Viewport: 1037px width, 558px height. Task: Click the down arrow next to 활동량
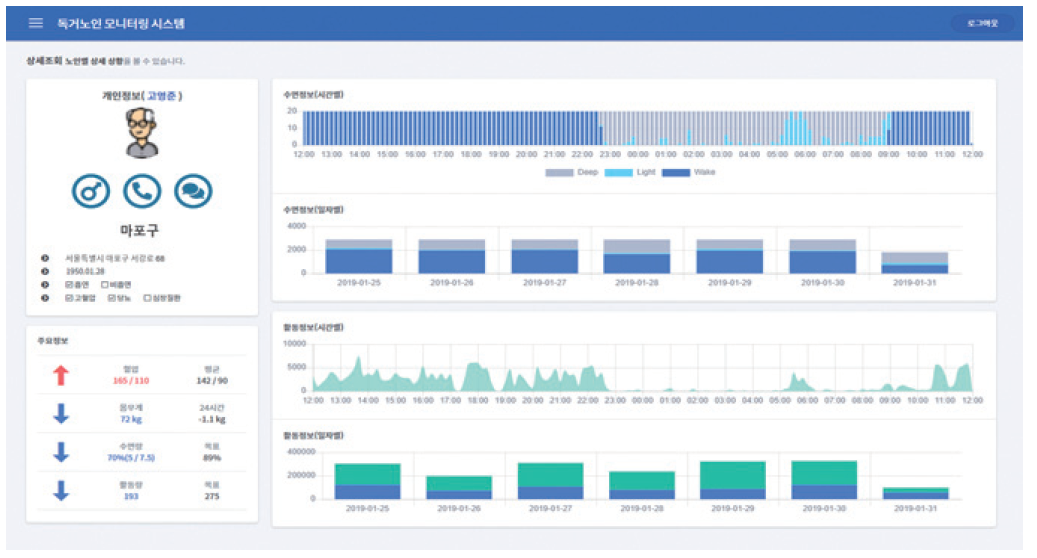tap(61, 490)
